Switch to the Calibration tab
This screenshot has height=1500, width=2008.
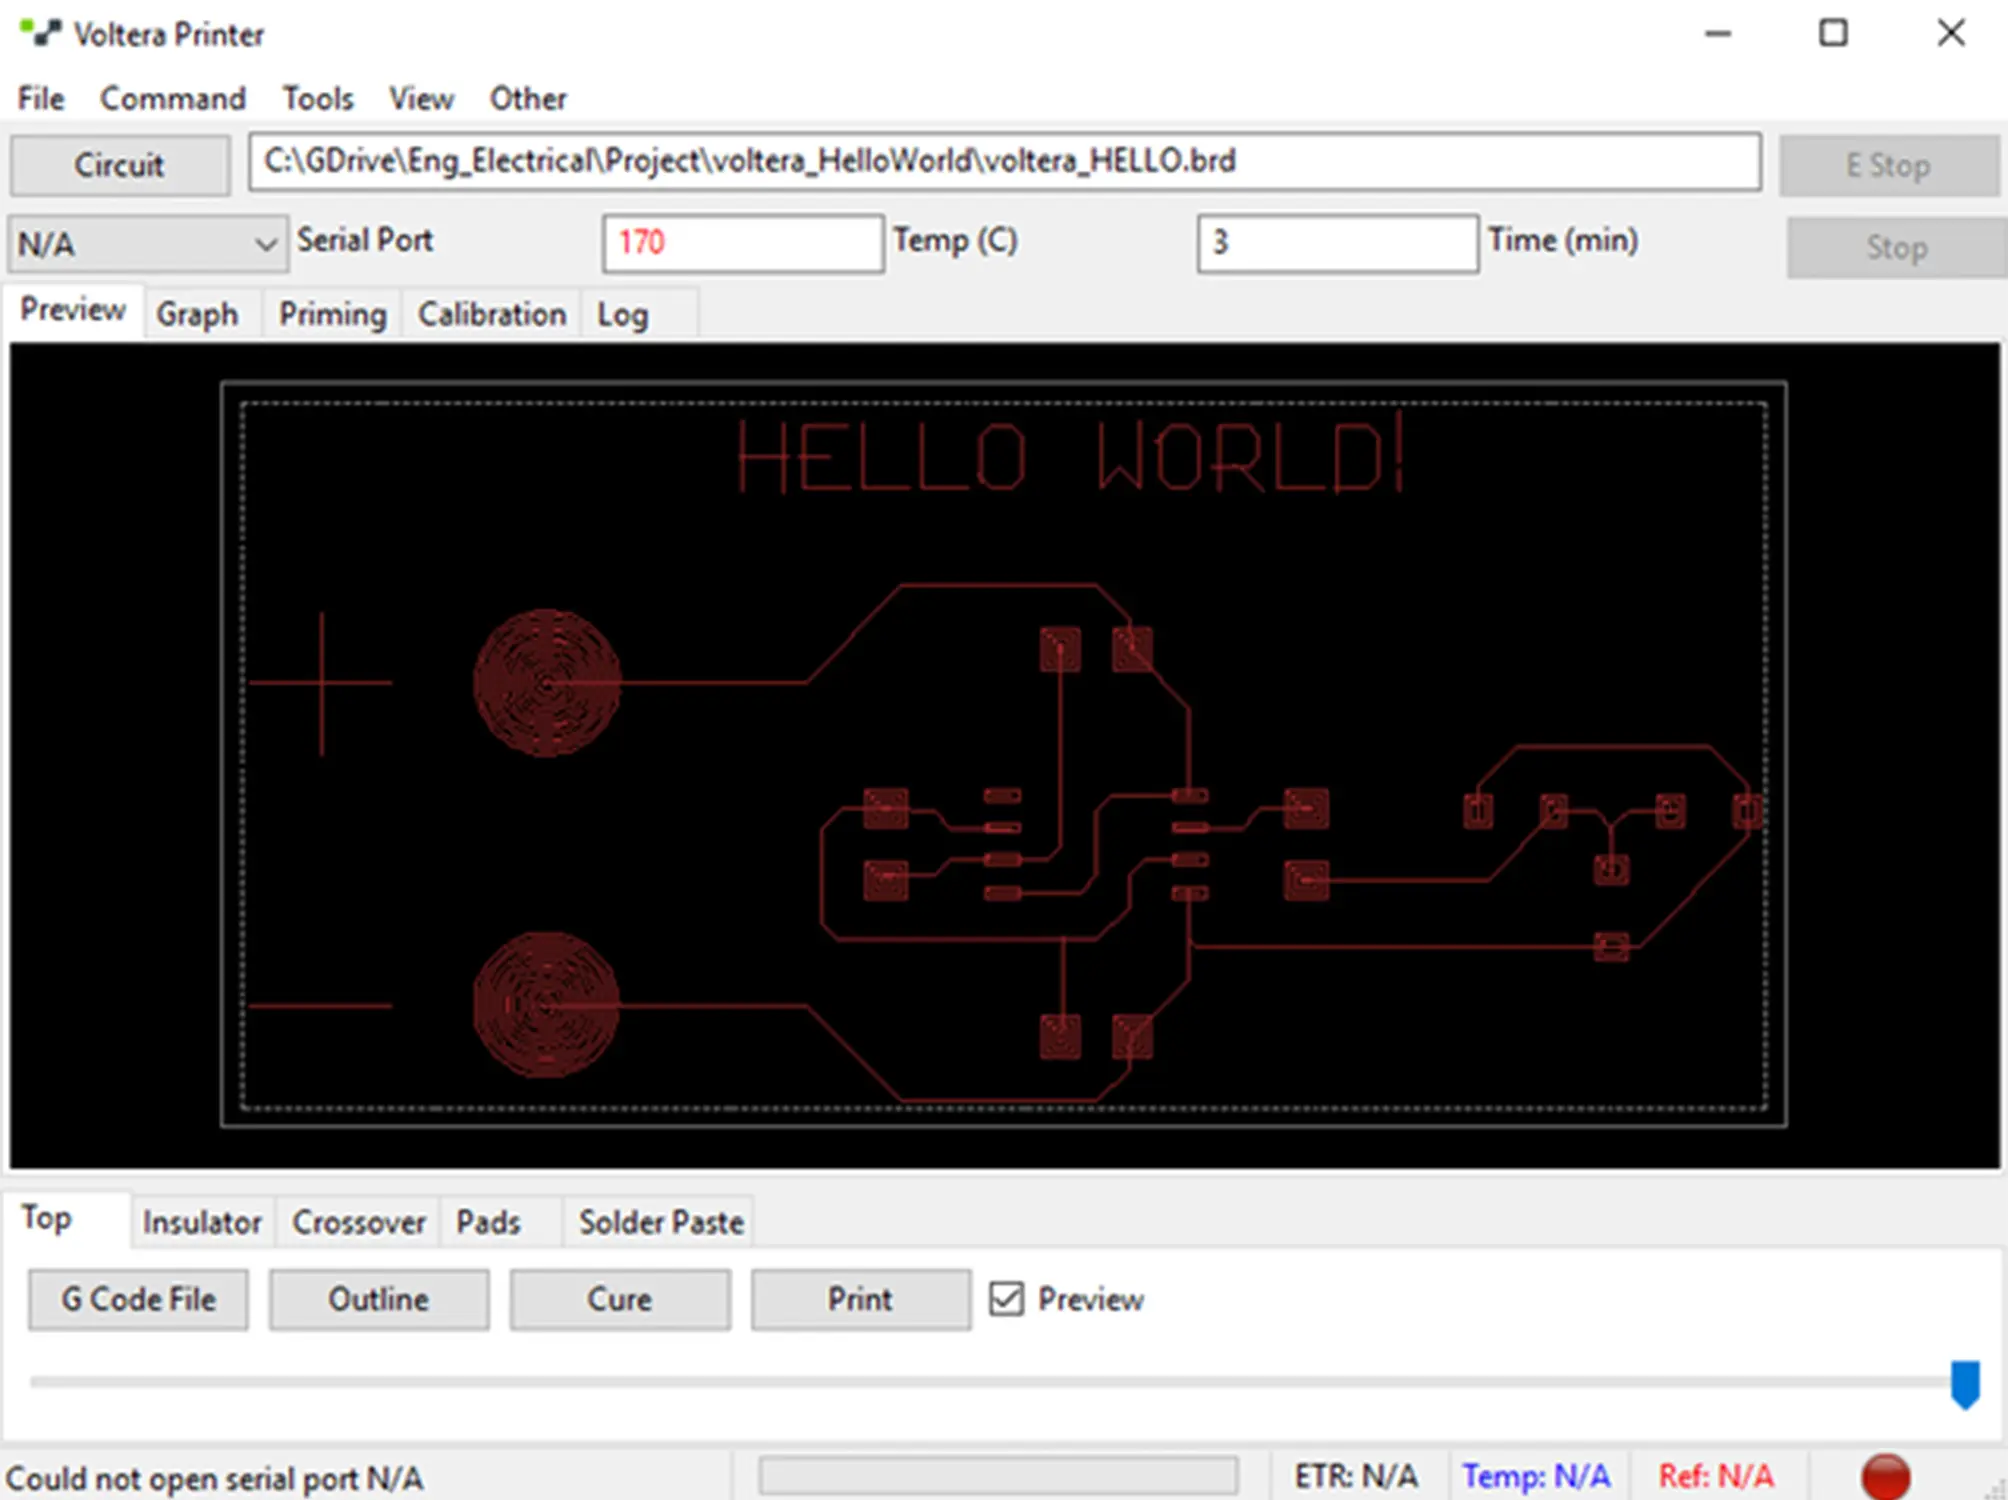point(491,314)
